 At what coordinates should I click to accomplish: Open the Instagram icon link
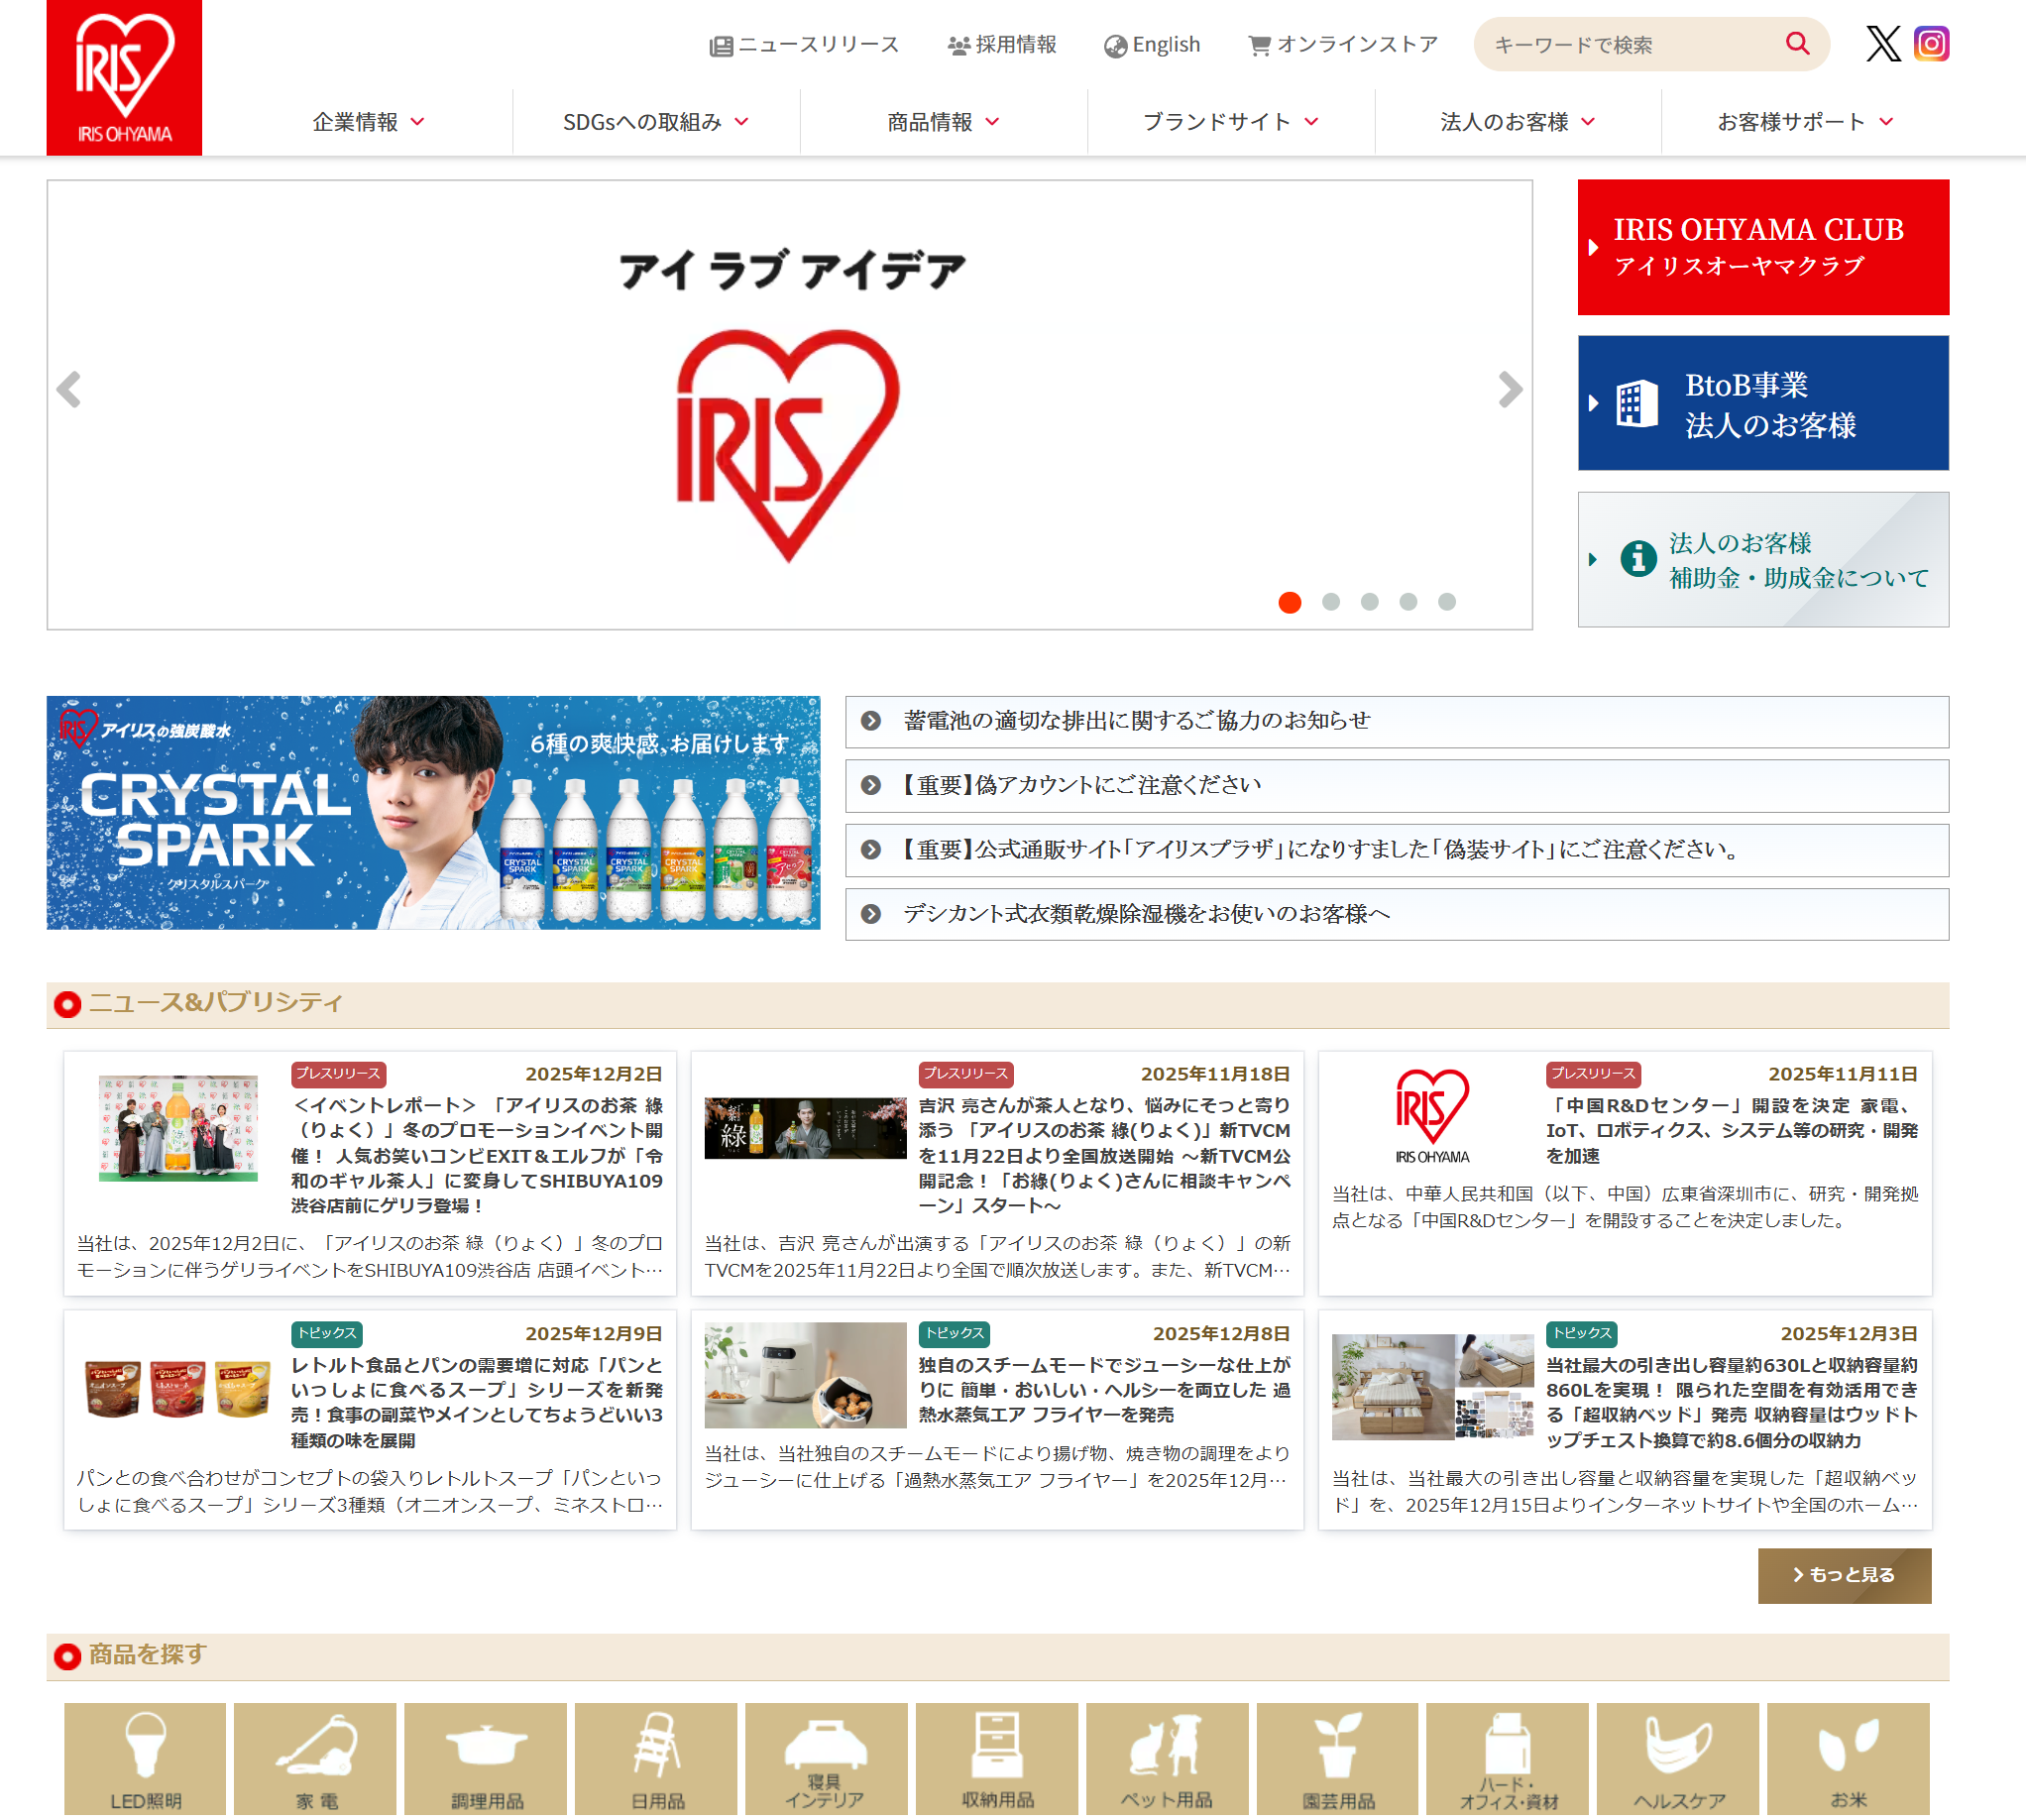[x=1931, y=44]
